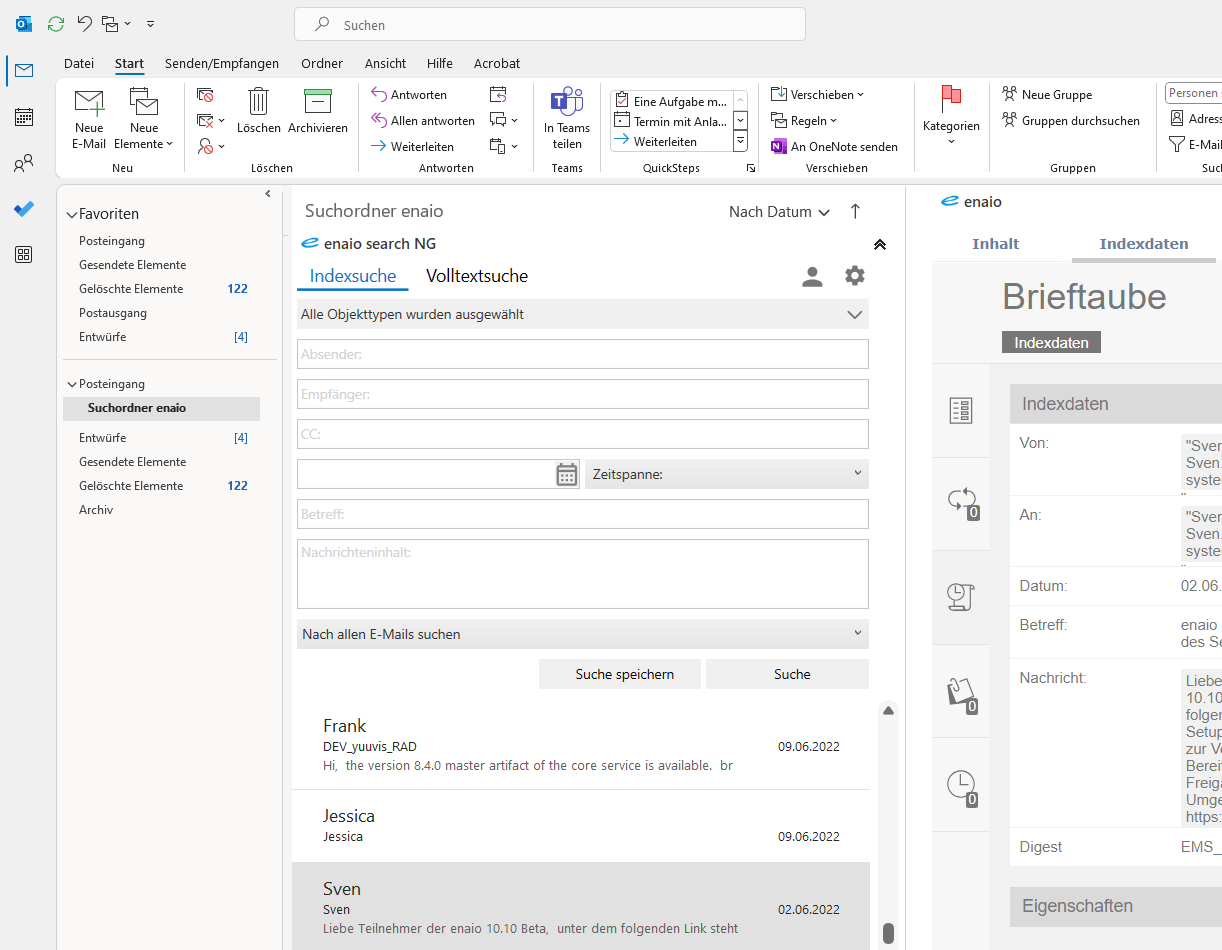
Task: Click the Suche speichern button
Action: 624,674
